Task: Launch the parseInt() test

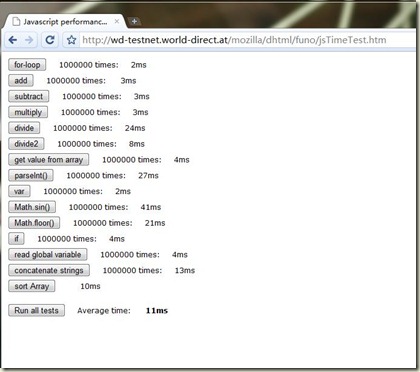Action: coord(31,175)
